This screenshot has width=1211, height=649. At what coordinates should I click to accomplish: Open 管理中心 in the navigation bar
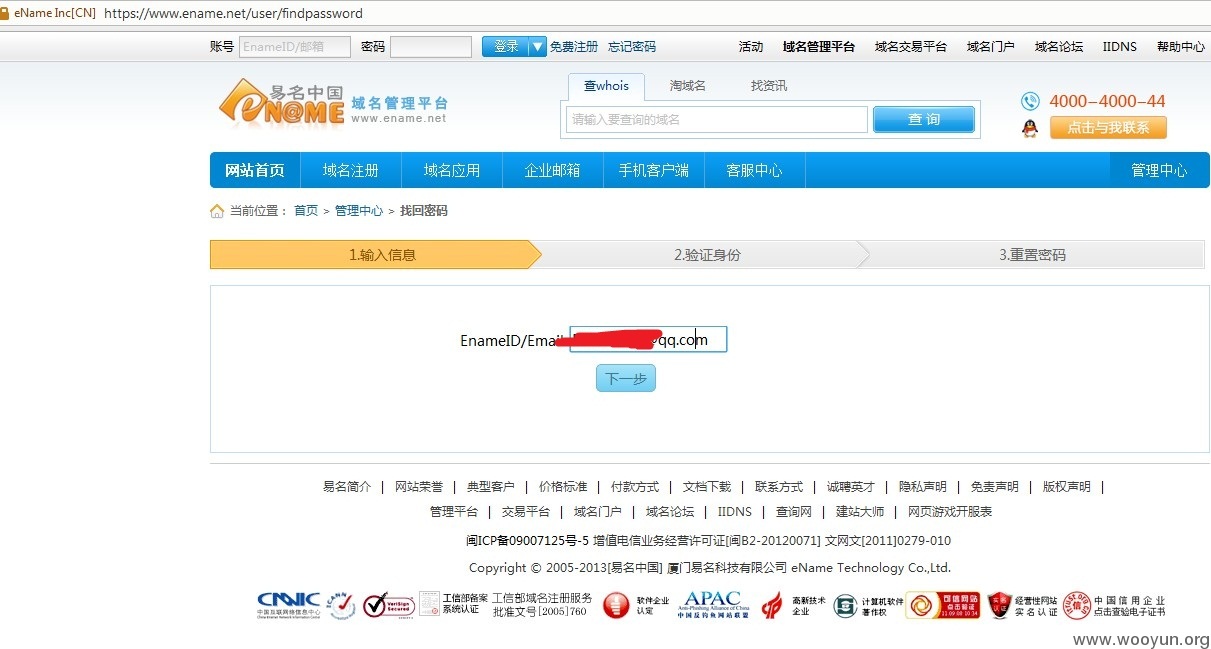point(1159,170)
